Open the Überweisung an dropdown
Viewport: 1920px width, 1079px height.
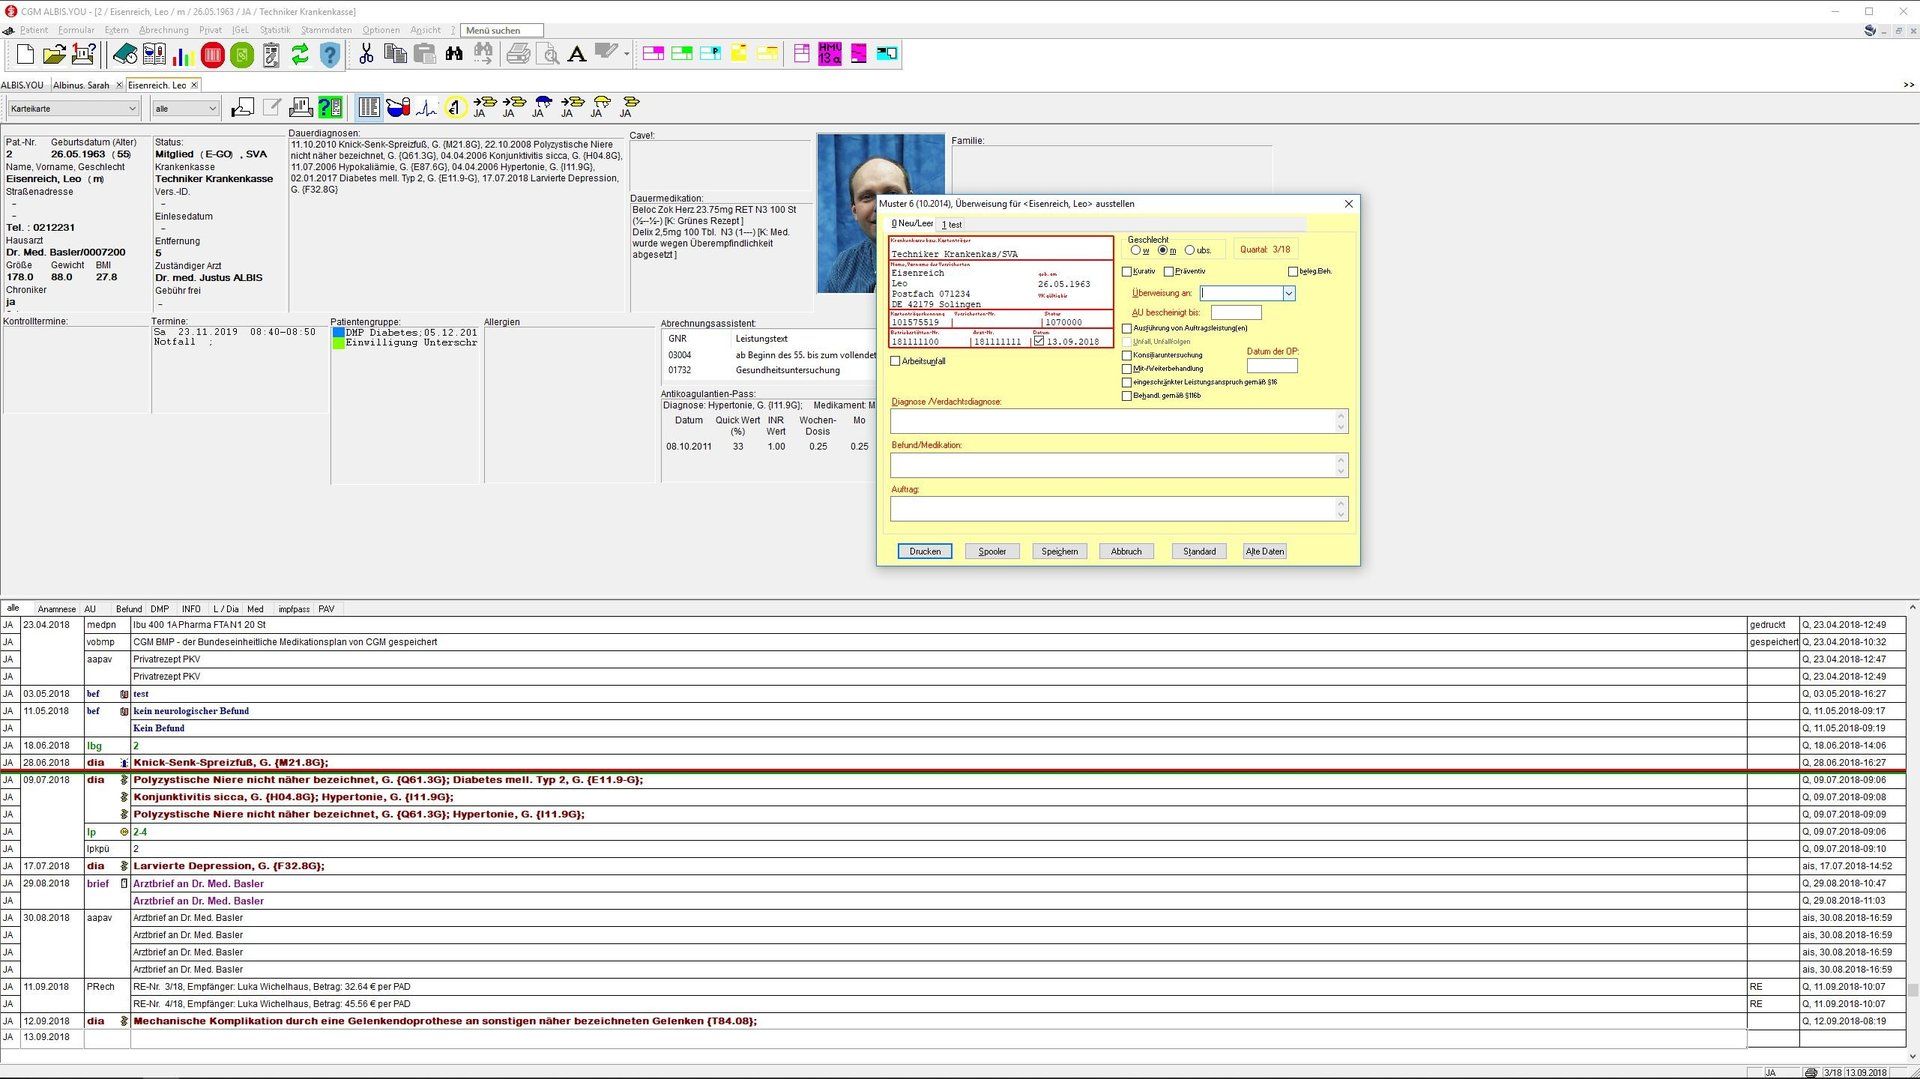(1290, 293)
